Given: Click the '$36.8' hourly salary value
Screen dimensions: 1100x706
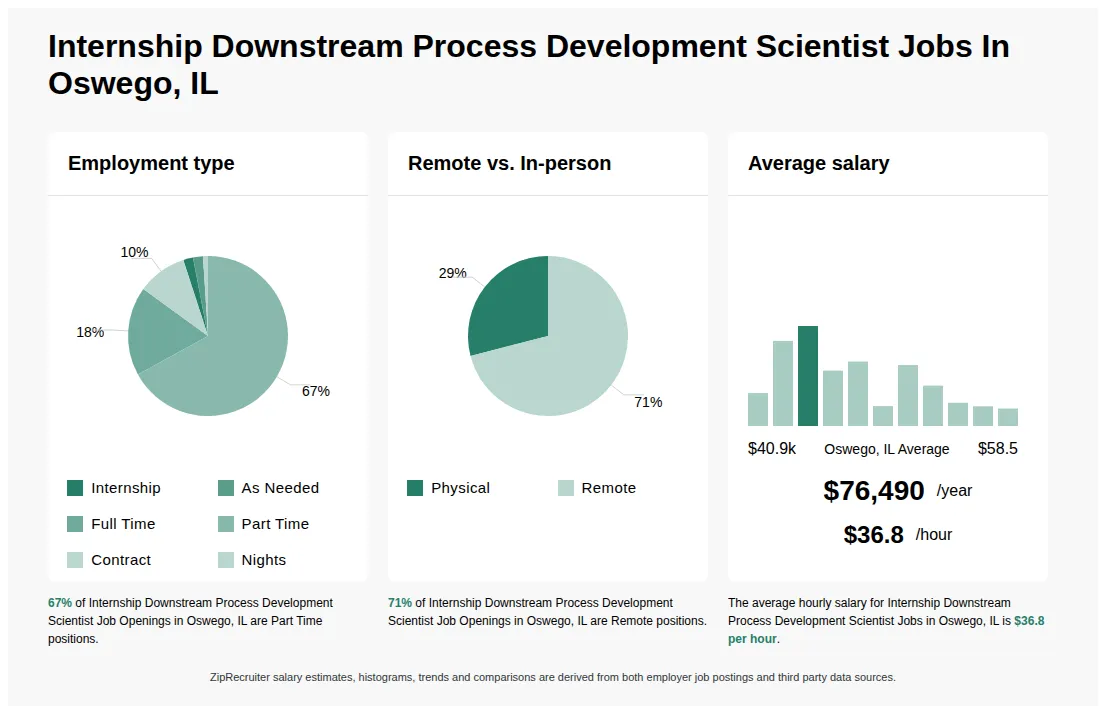Looking at the screenshot, I should (x=873, y=535).
